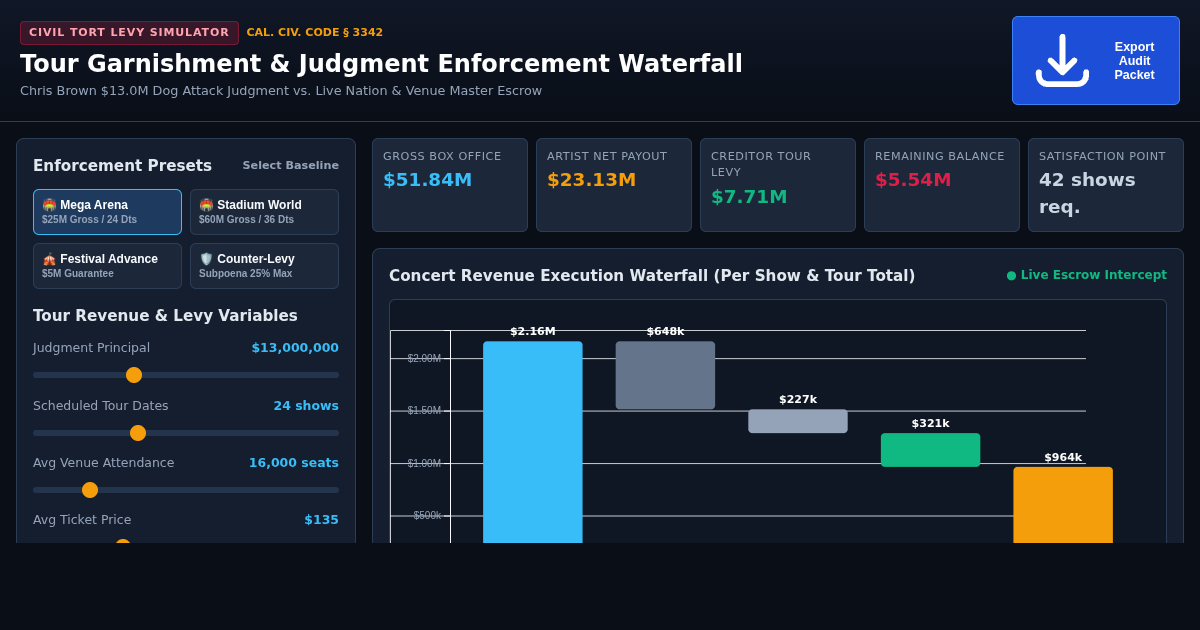The height and width of the screenshot is (630, 1200).
Task: Click the Tour Revenue & Levy Variables heading
Action: (165, 316)
